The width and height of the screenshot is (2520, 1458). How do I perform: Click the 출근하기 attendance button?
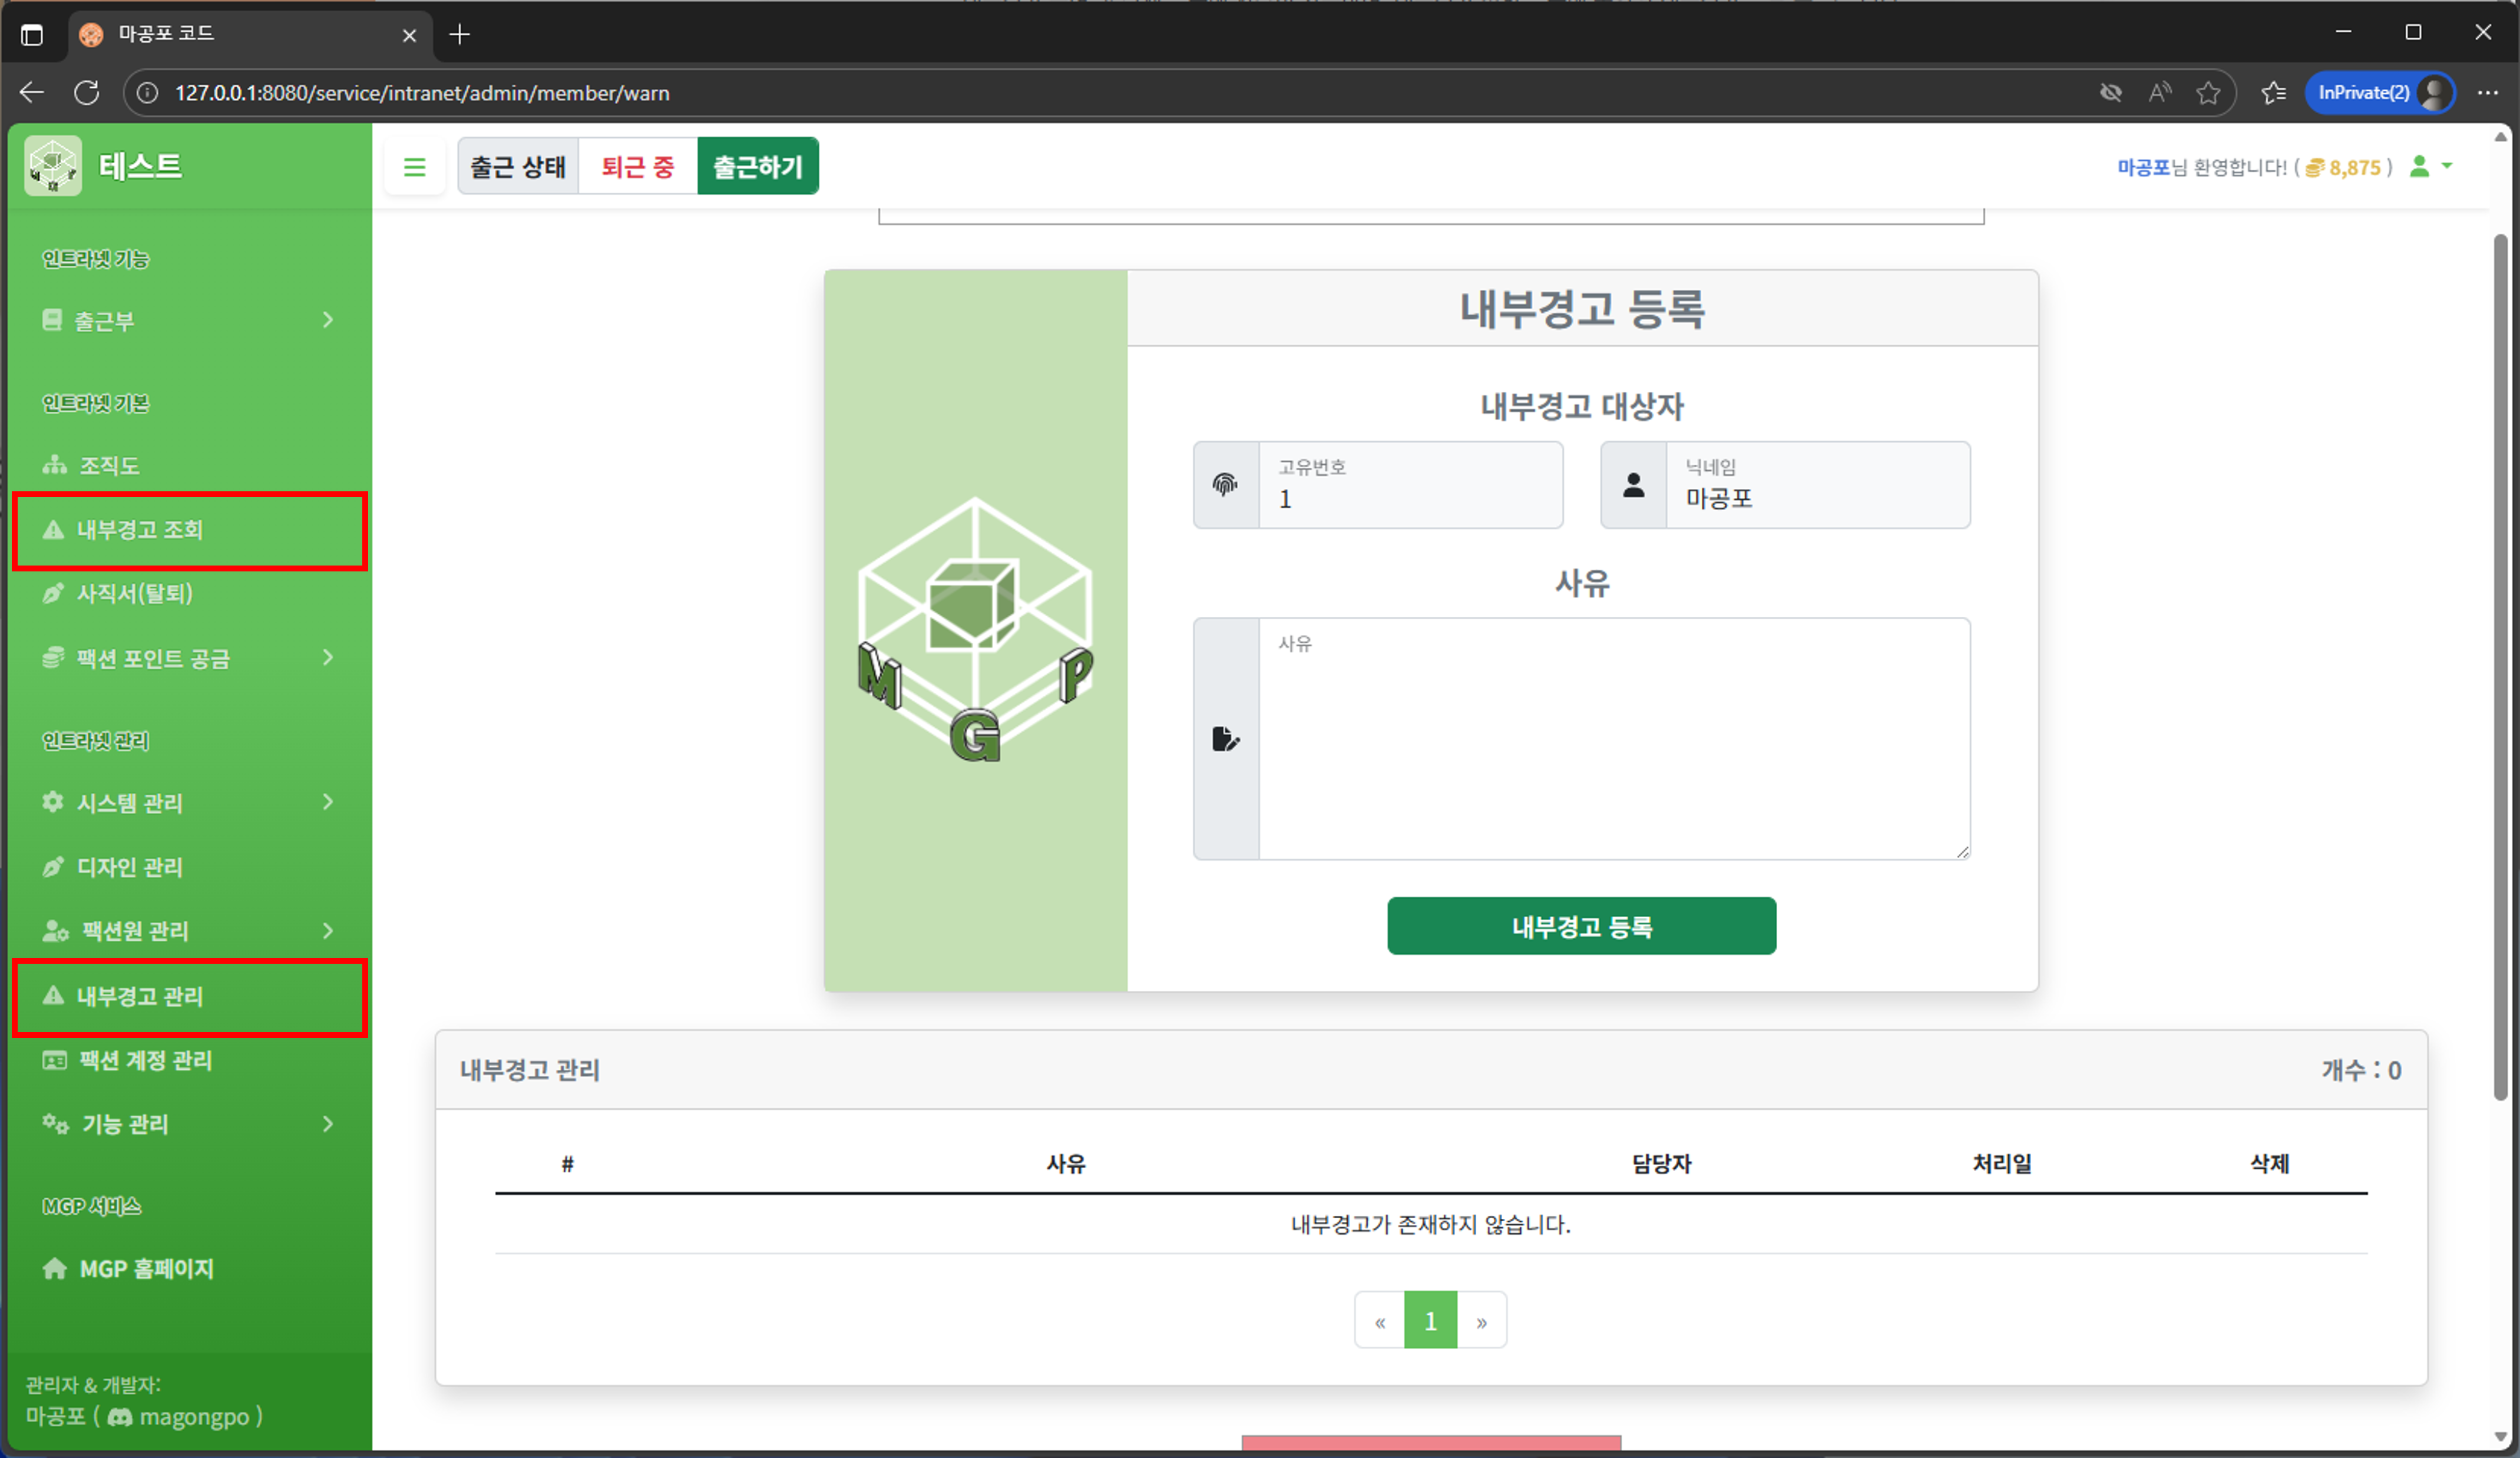pos(757,166)
